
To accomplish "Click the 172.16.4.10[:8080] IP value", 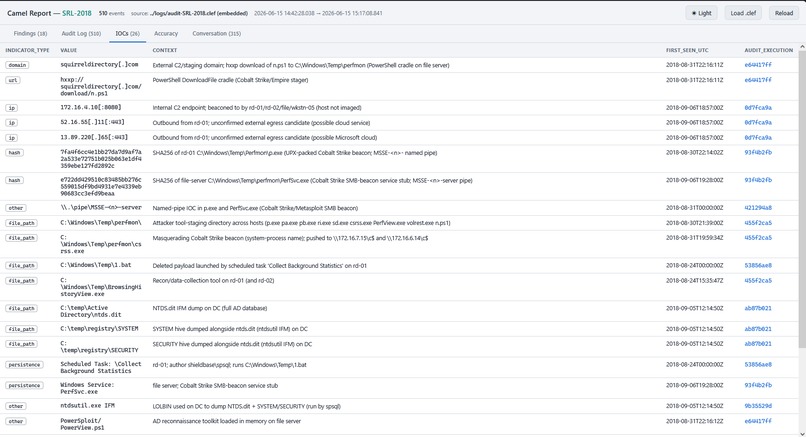I will click(x=90, y=107).
